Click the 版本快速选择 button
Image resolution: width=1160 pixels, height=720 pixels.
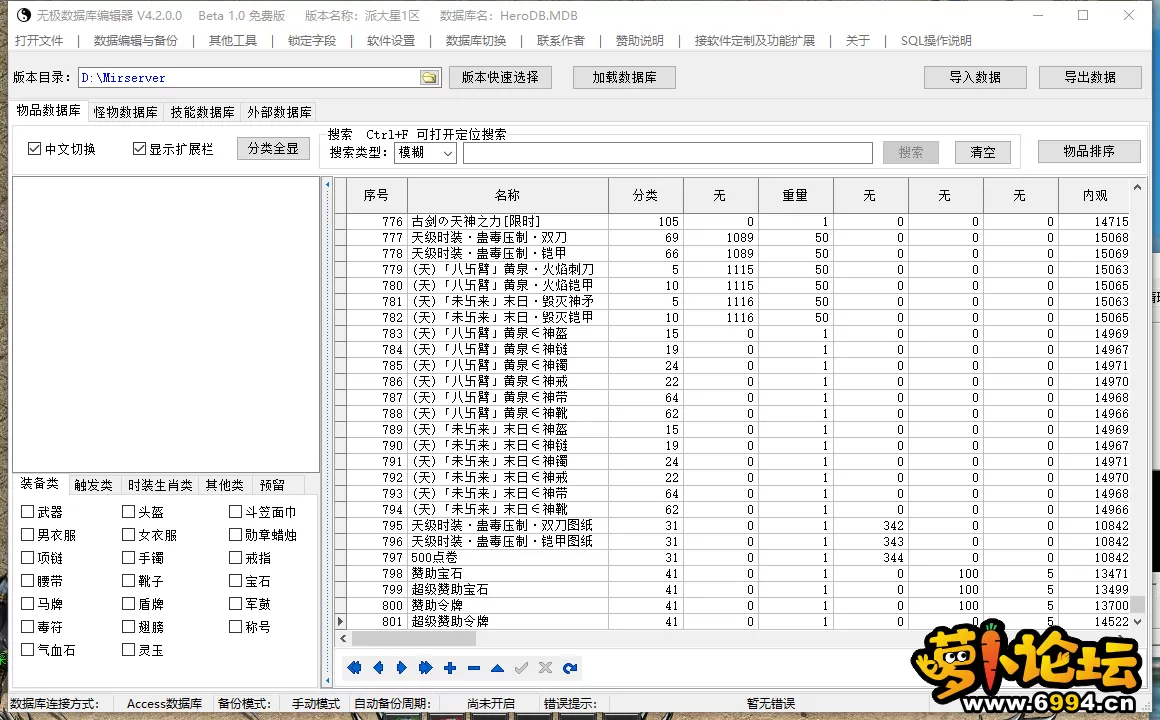tap(500, 77)
